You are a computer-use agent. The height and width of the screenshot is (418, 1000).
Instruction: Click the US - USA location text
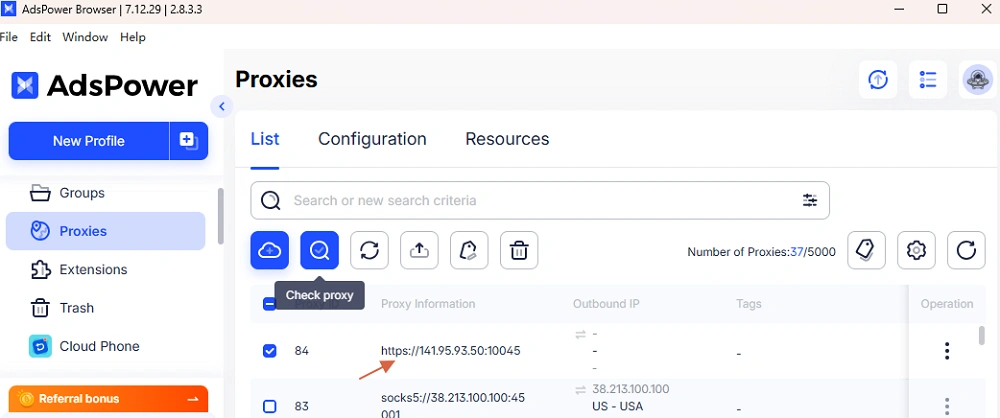click(618, 407)
